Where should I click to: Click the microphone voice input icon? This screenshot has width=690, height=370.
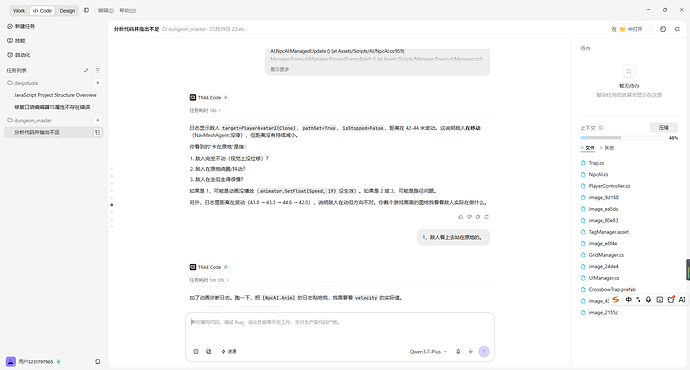pyautogui.click(x=458, y=352)
